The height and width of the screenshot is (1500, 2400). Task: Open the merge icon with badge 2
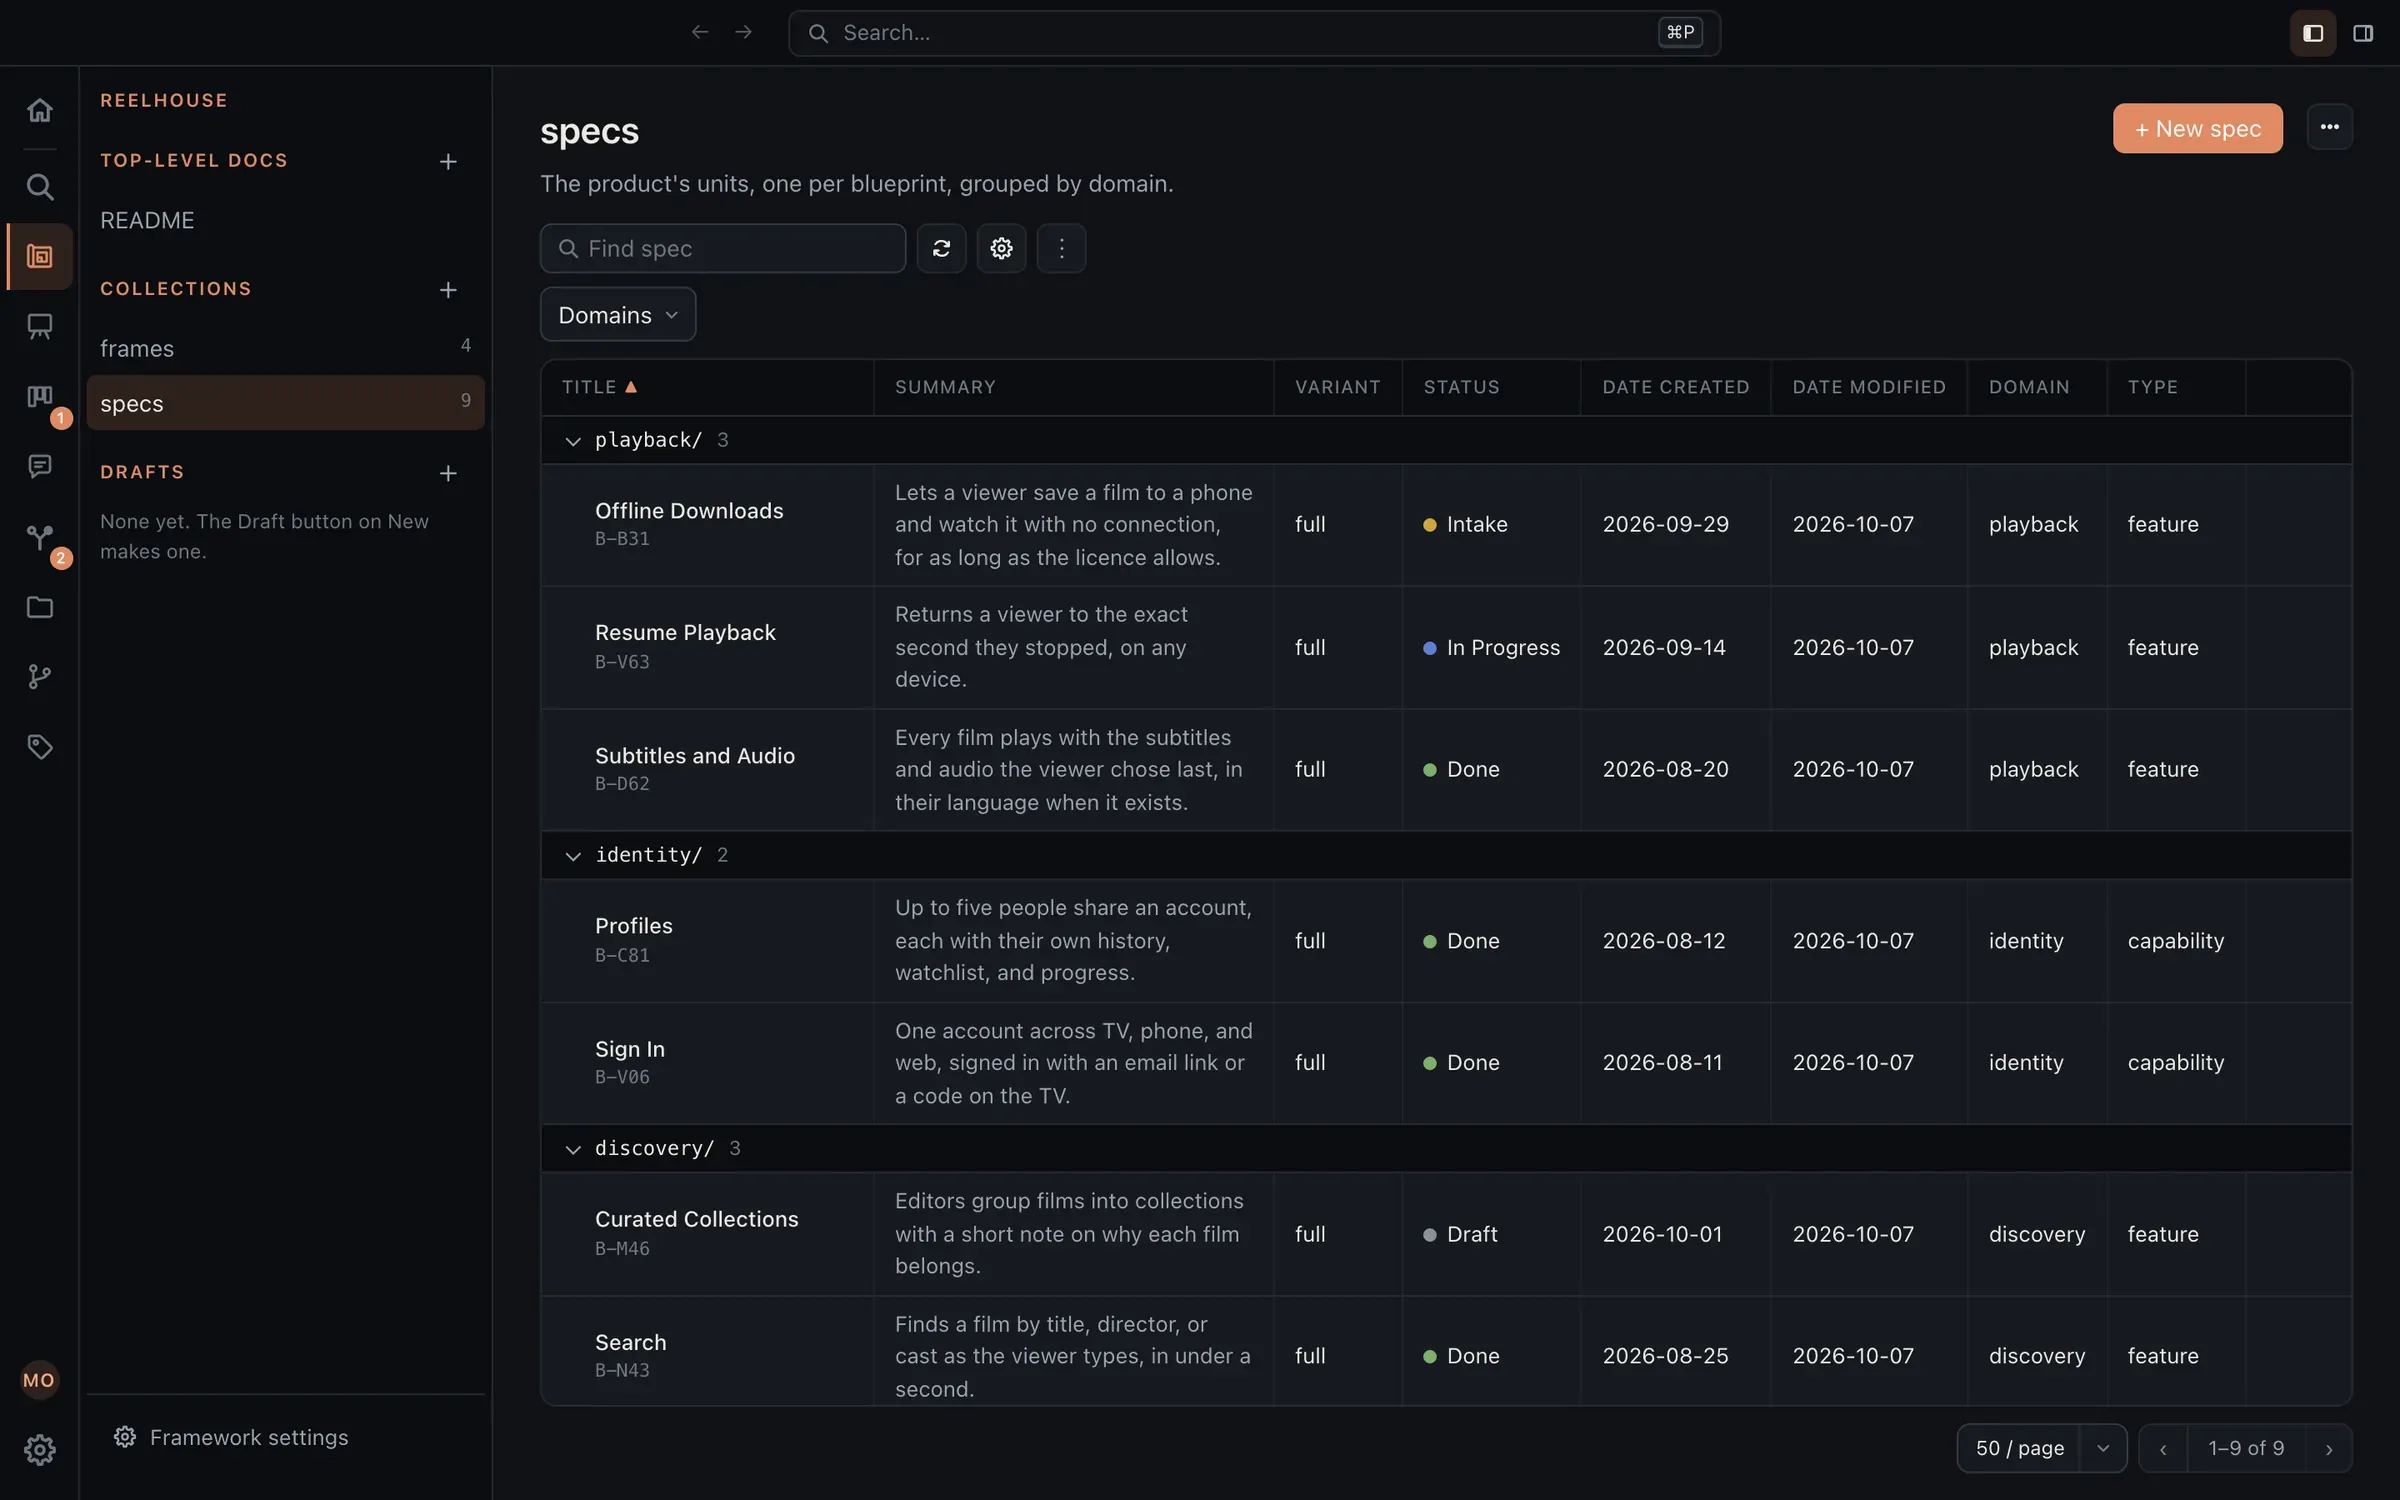40,537
